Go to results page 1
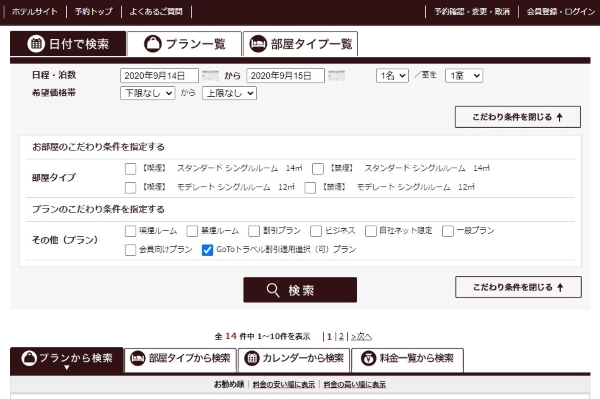600x399 pixels. coord(329,337)
